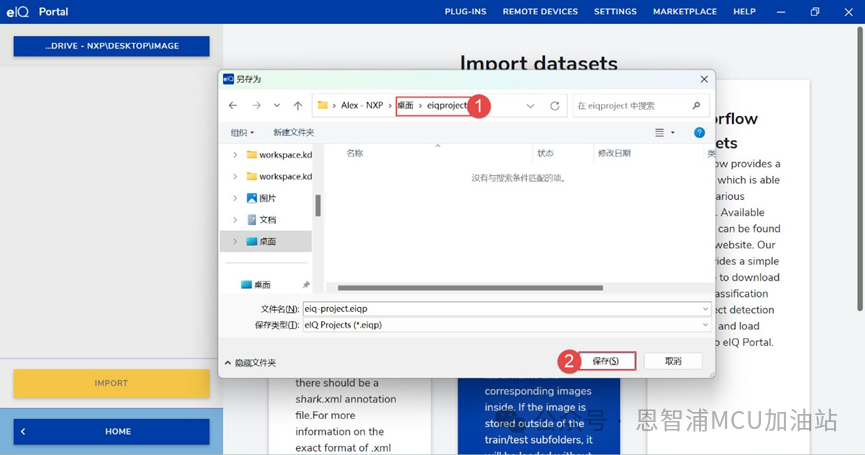The height and width of the screenshot is (455, 865).
Task: Expand the selected 桌面 tree node
Action: [235, 242]
